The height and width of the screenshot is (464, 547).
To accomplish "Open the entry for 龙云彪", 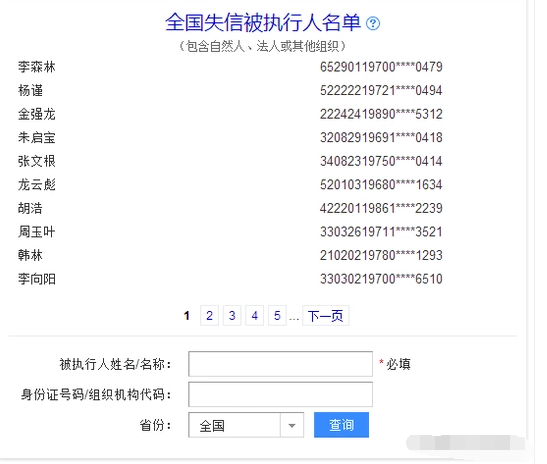I will pyautogui.click(x=37, y=185).
